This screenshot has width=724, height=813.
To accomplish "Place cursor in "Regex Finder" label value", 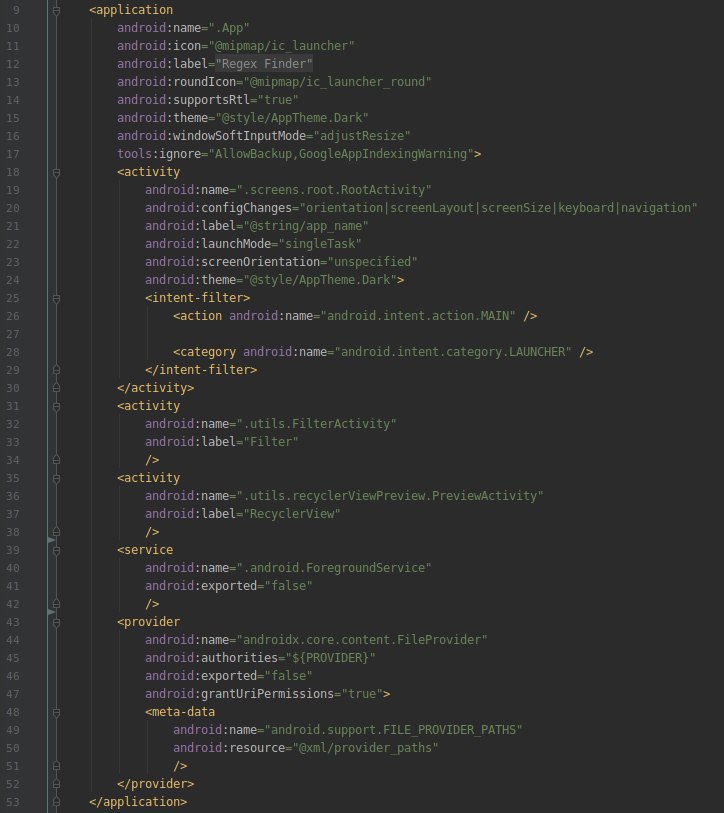I will pos(264,64).
